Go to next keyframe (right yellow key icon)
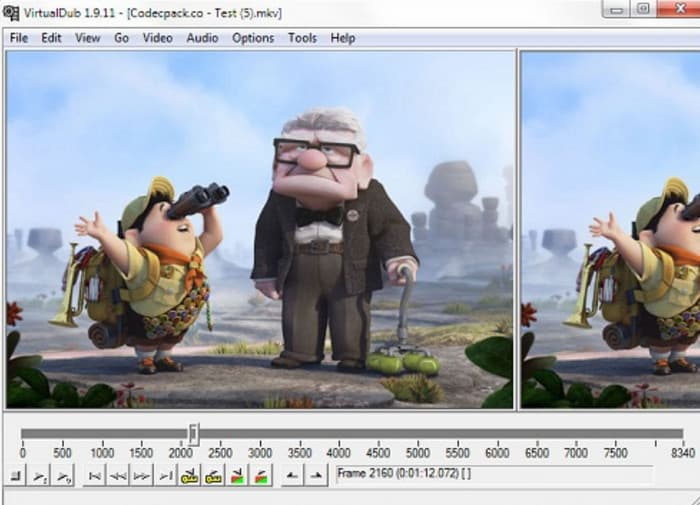 (x=213, y=476)
